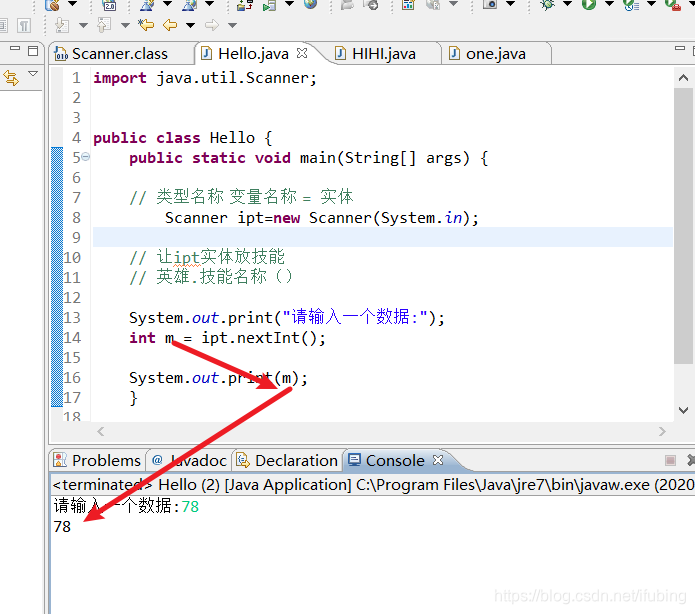Click the 2.0 version toolbar icon
The height and width of the screenshot is (614, 695).
[109, 4]
